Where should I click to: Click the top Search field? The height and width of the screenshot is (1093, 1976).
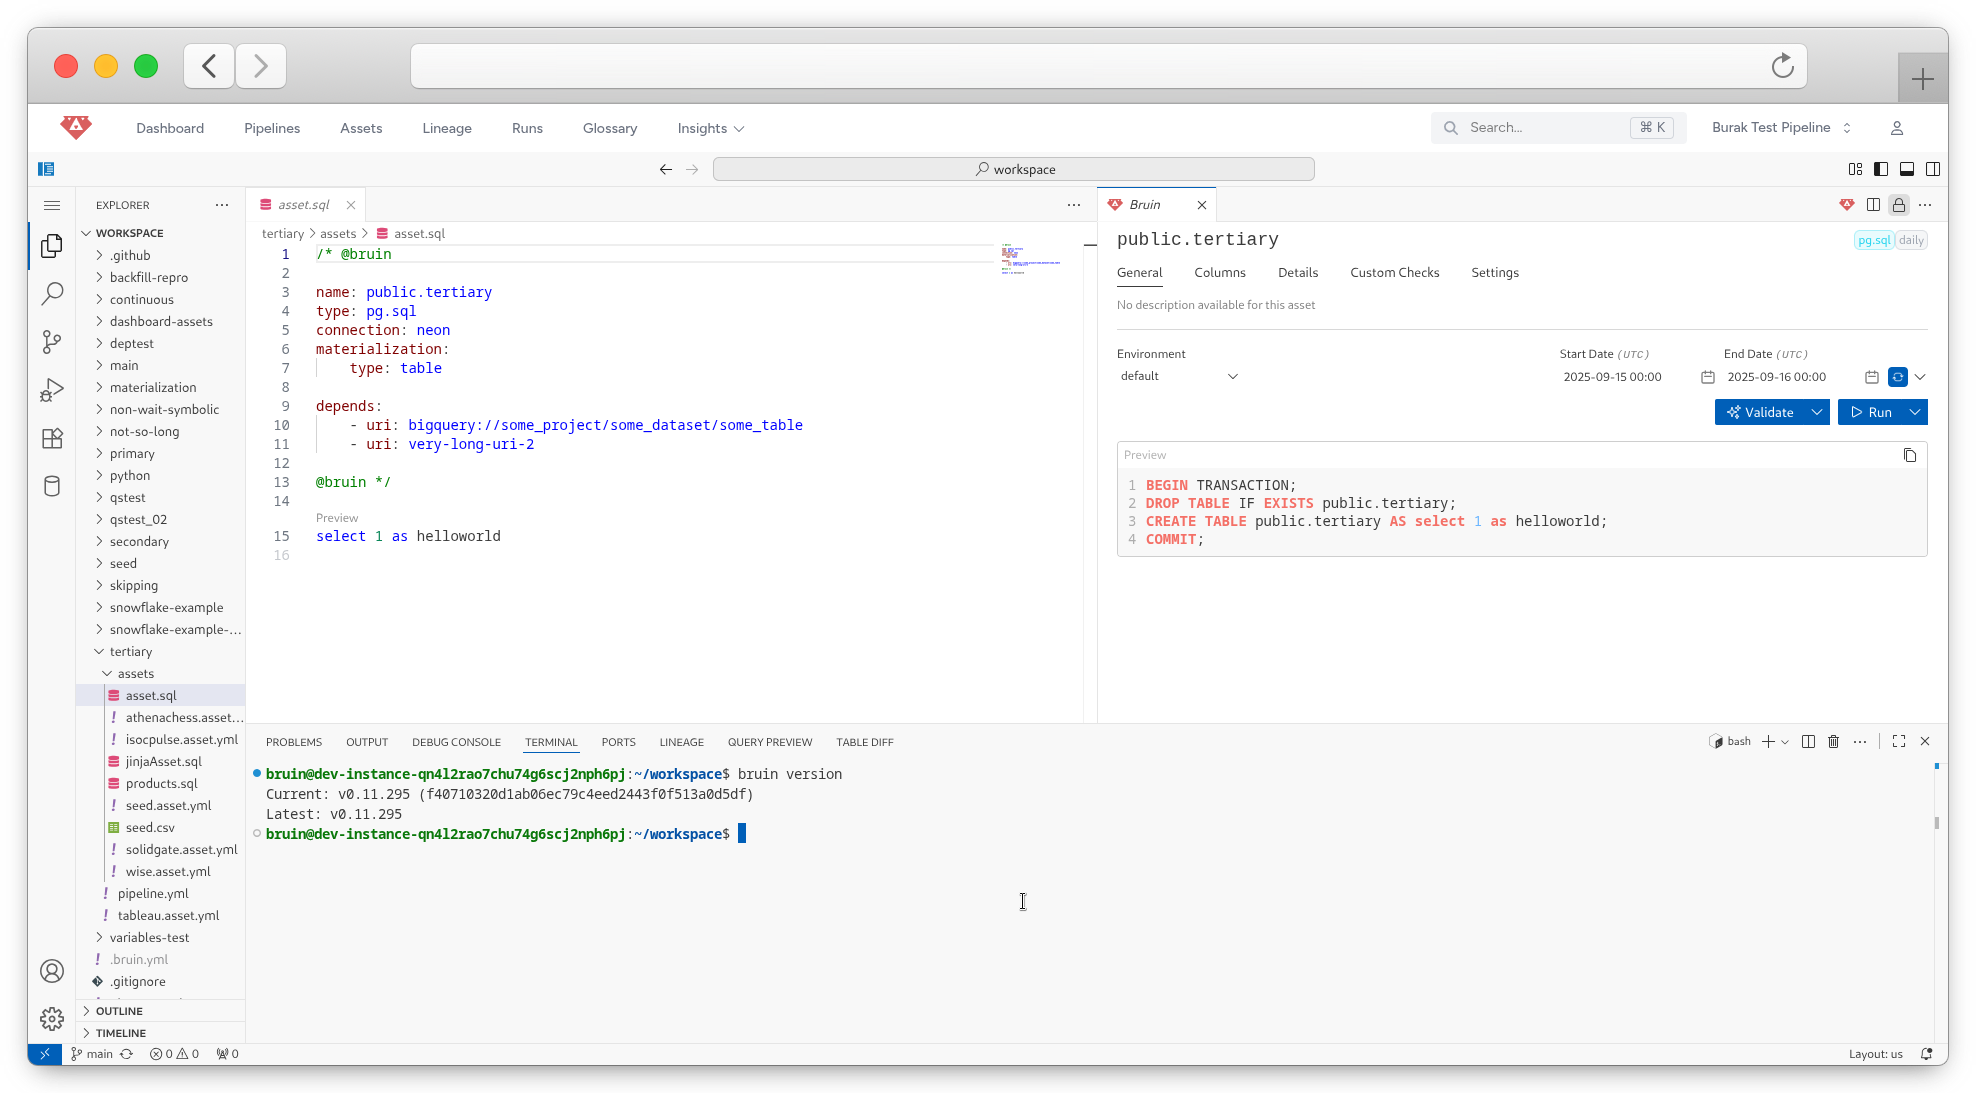(x=1545, y=128)
